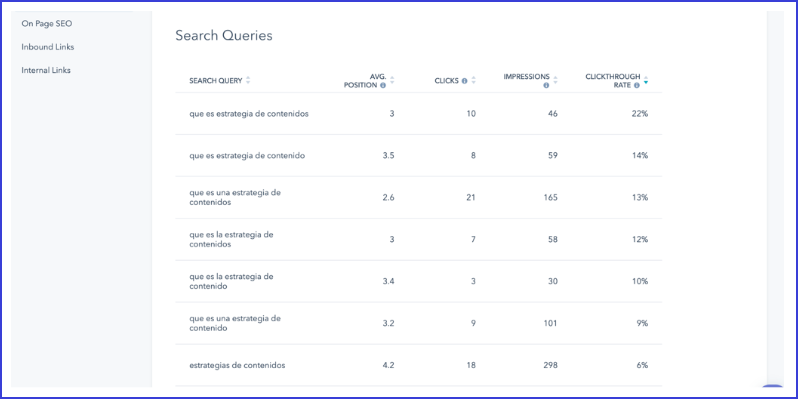The image size is (798, 399).
Task: Click avg. position value 3.4
Action: pyautogui.click(x=388, y=281)
